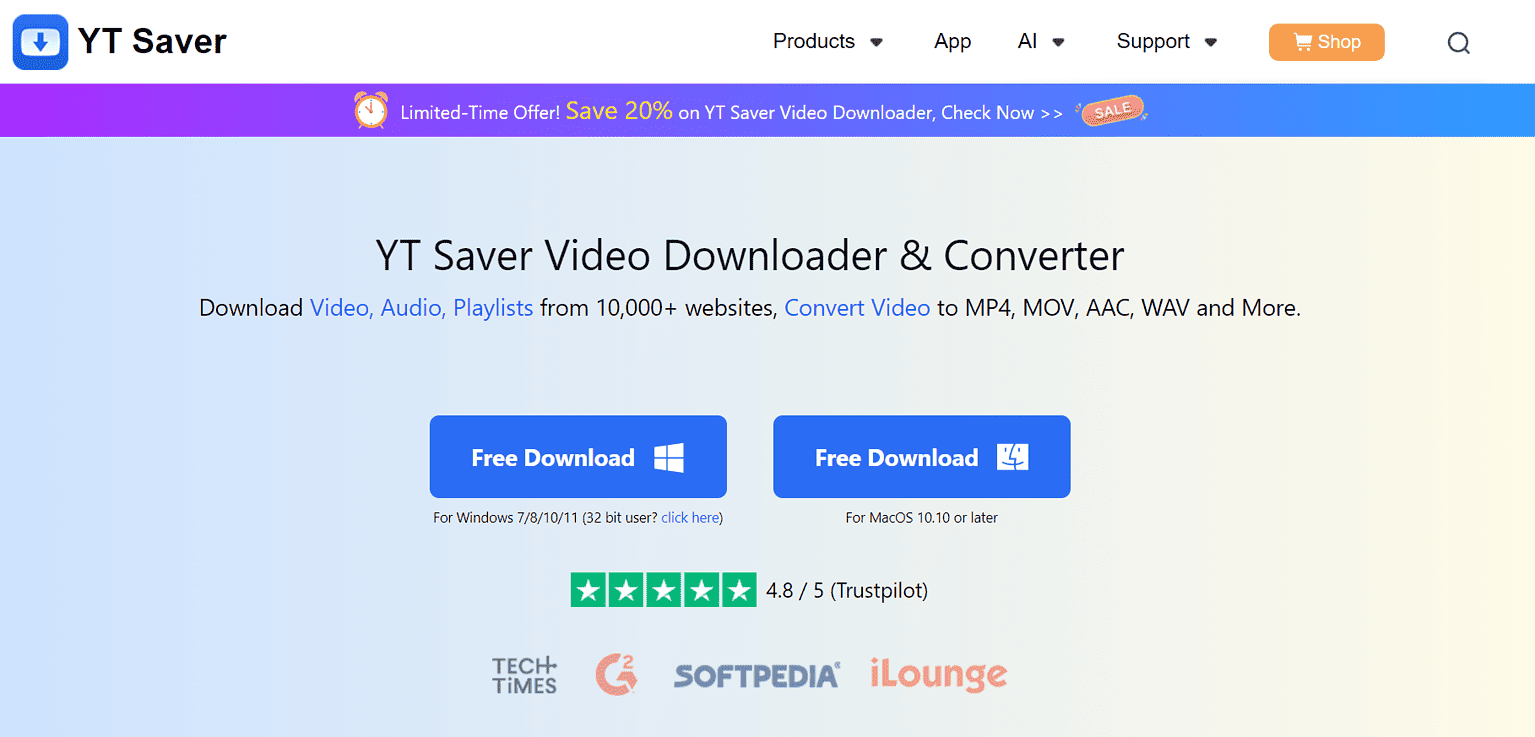Click the alarm clock icon in banner
1535x737 pixels.
click(371, 110)
